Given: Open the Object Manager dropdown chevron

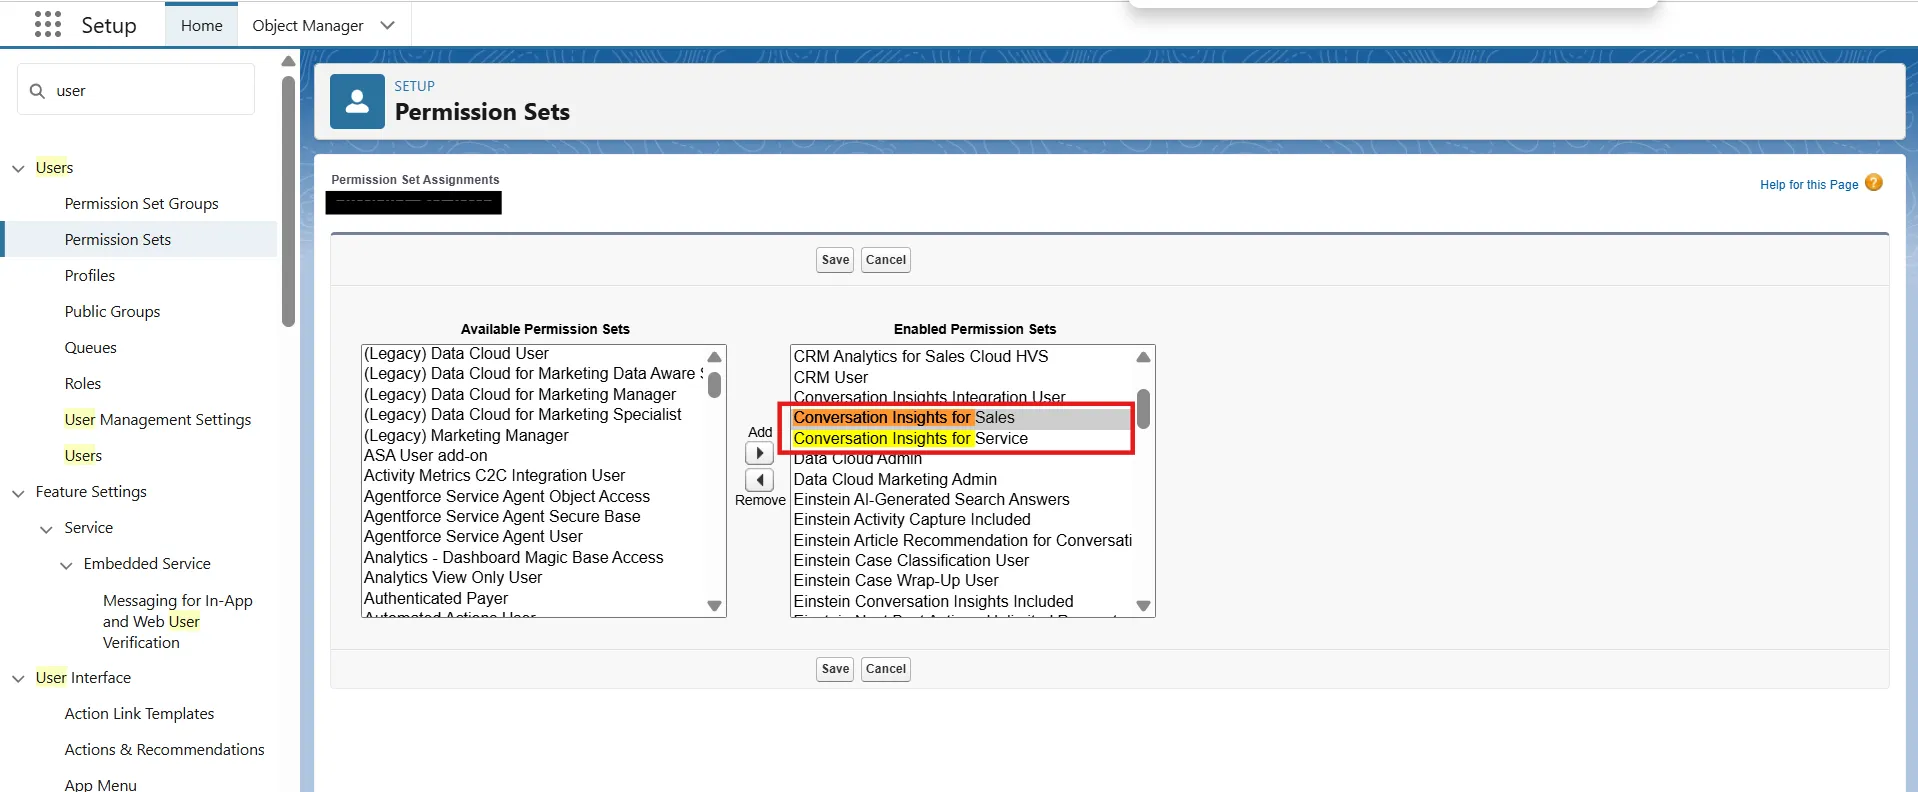Looking at the screenshot, I should 388,25.
